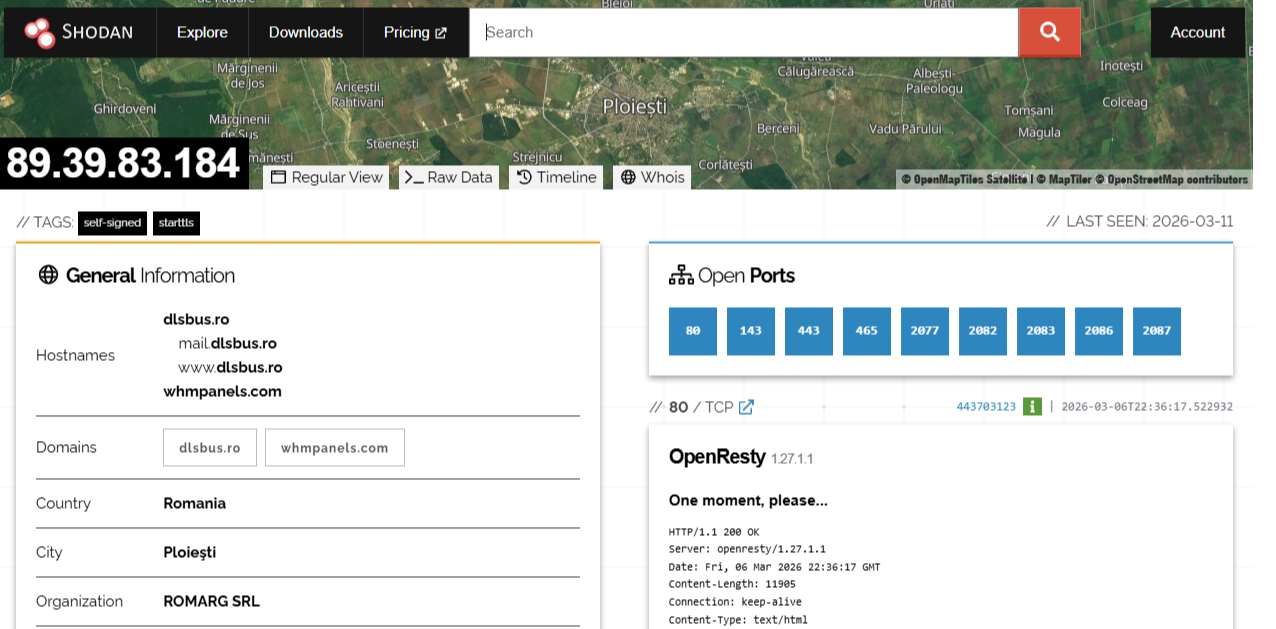Select open port 443
This screenshot has width=1276, height=629.
809,331
